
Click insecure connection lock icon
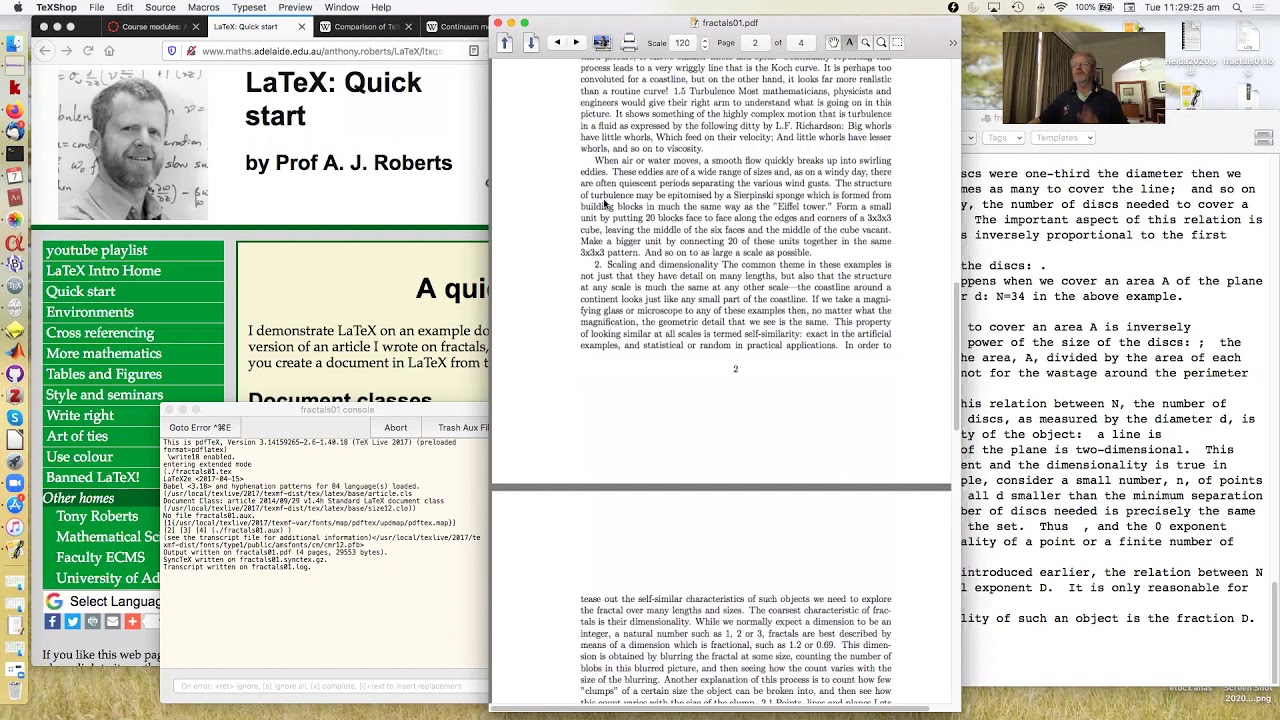[x=189, y=51]
